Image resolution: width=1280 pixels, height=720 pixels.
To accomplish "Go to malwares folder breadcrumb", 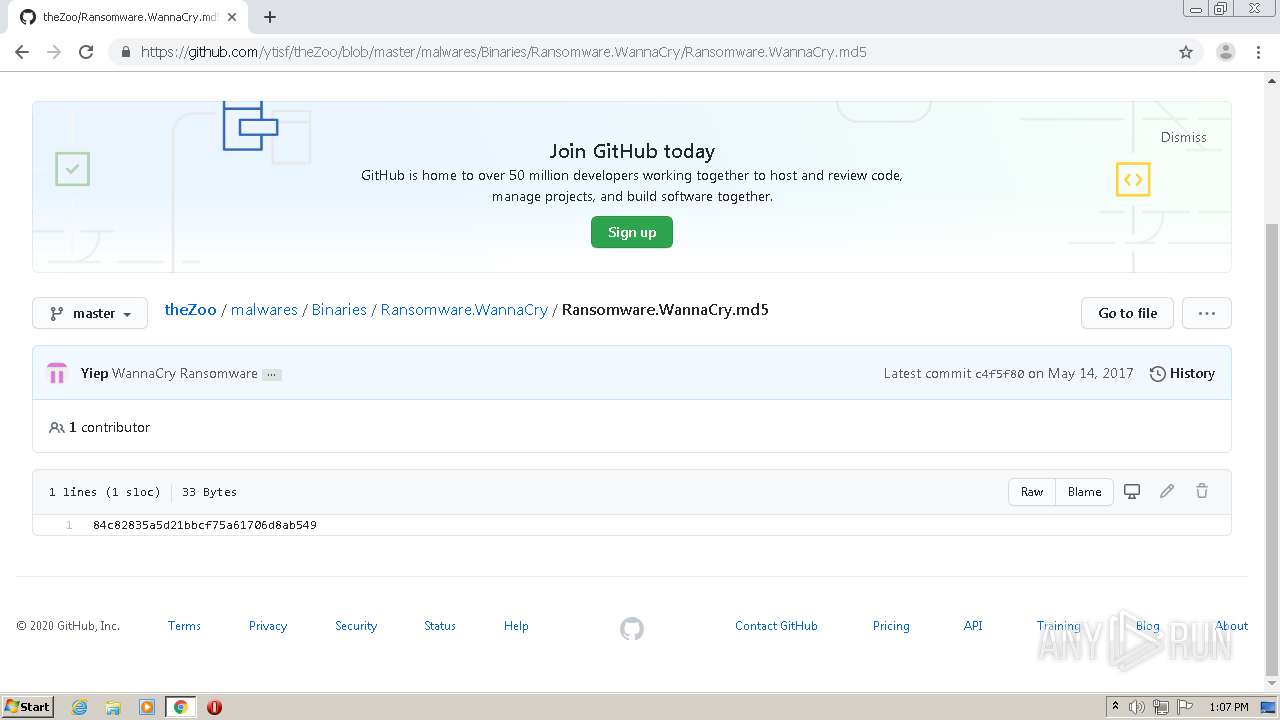I will tap(264, 310).
